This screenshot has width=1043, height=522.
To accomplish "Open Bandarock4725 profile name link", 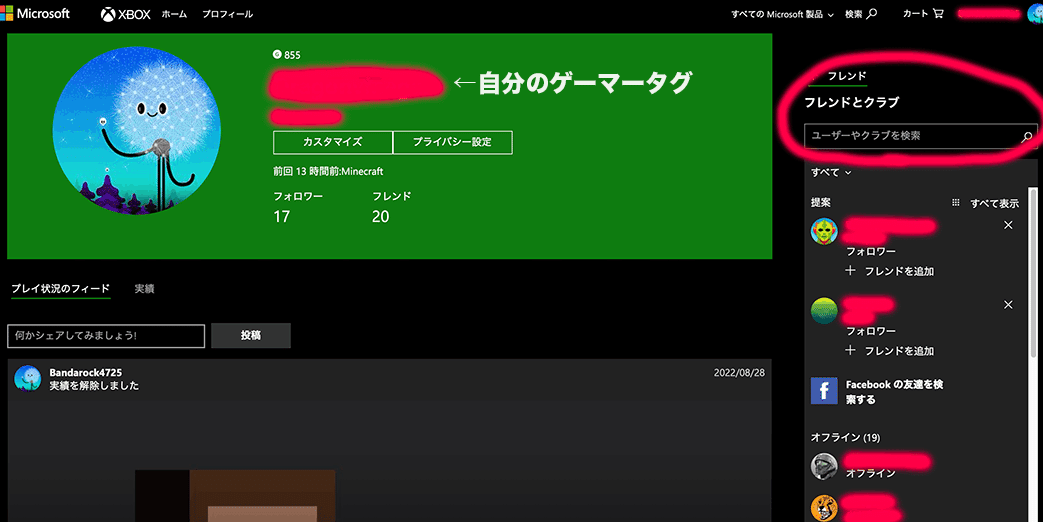I will [85, 372].
